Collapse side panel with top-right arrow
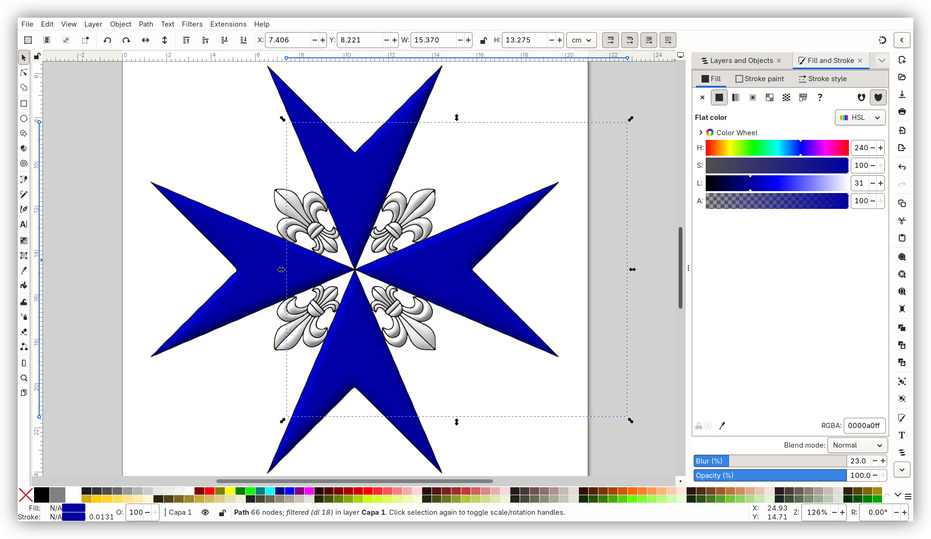Viewport: 931px width, 539px height. [x=902, y=40]
